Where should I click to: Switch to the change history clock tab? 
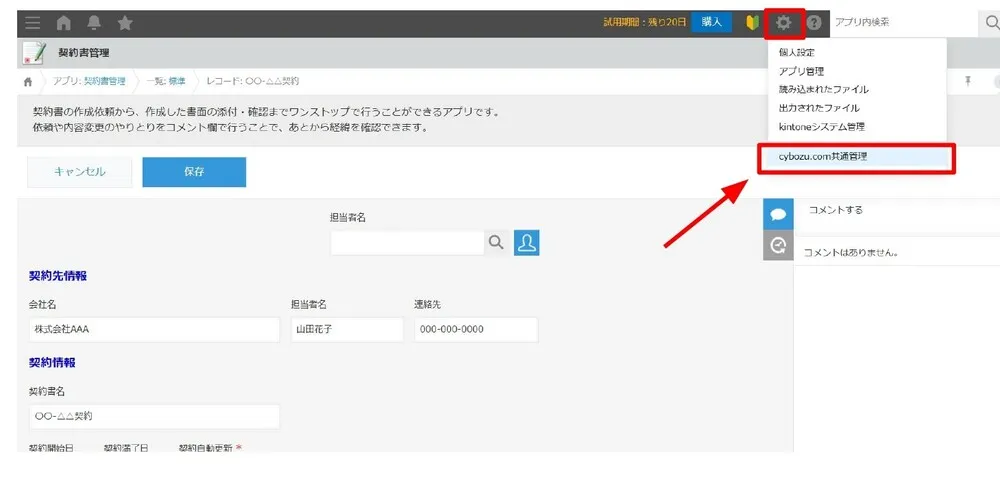778,245
